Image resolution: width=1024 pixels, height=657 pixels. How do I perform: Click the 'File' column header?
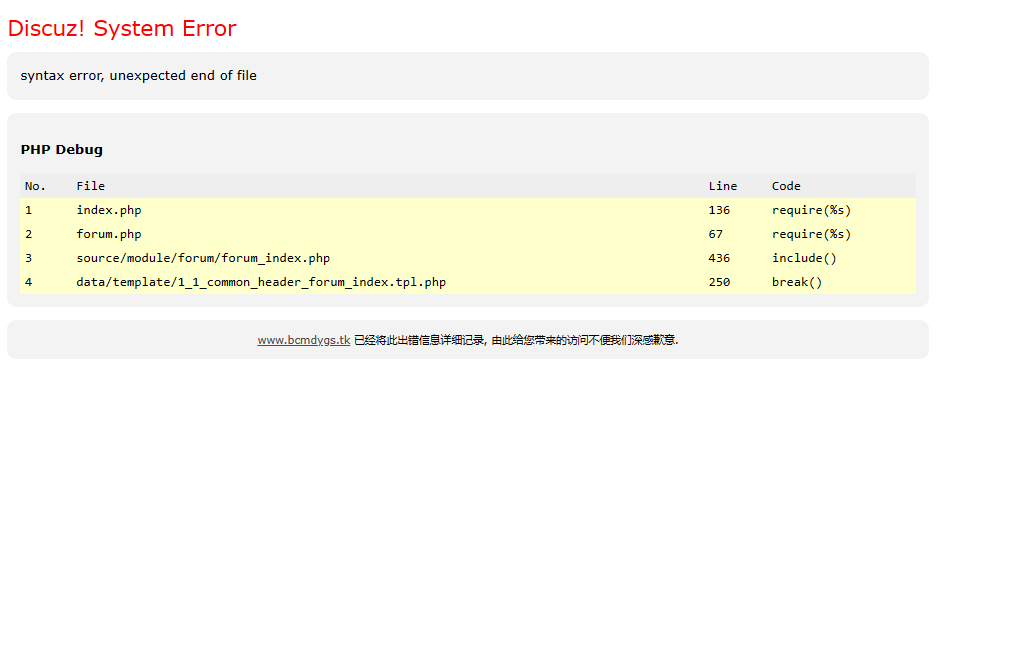pyautogui.click(x=91, y=186)
